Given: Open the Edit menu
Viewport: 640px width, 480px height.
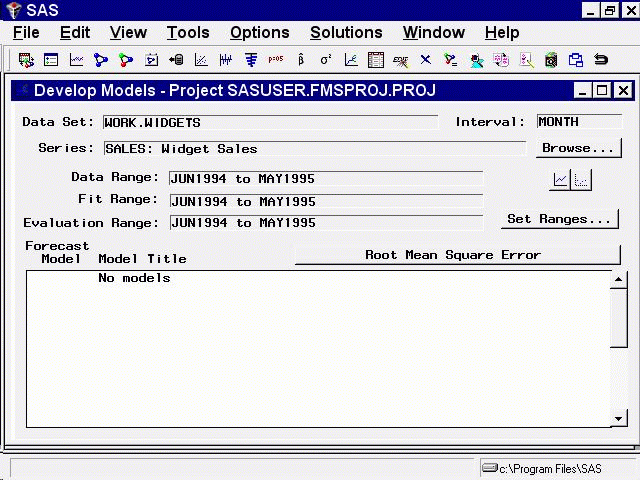Looking at the screenshot, I should pyautogui.click(x=75, y=32).
